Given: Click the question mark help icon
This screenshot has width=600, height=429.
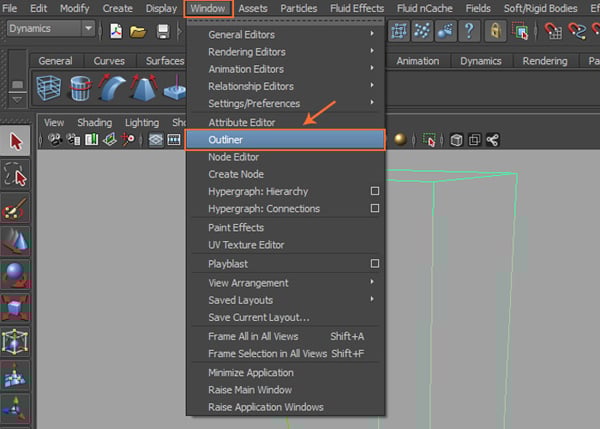Looking at the screenshot, I should tap(469, 31).
